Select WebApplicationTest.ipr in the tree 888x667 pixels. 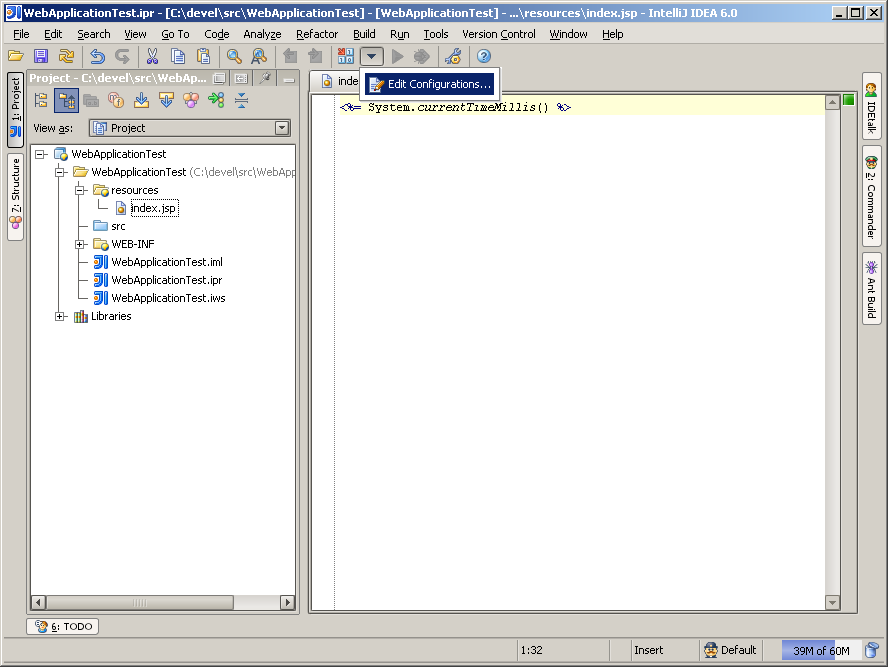(166, 280)
